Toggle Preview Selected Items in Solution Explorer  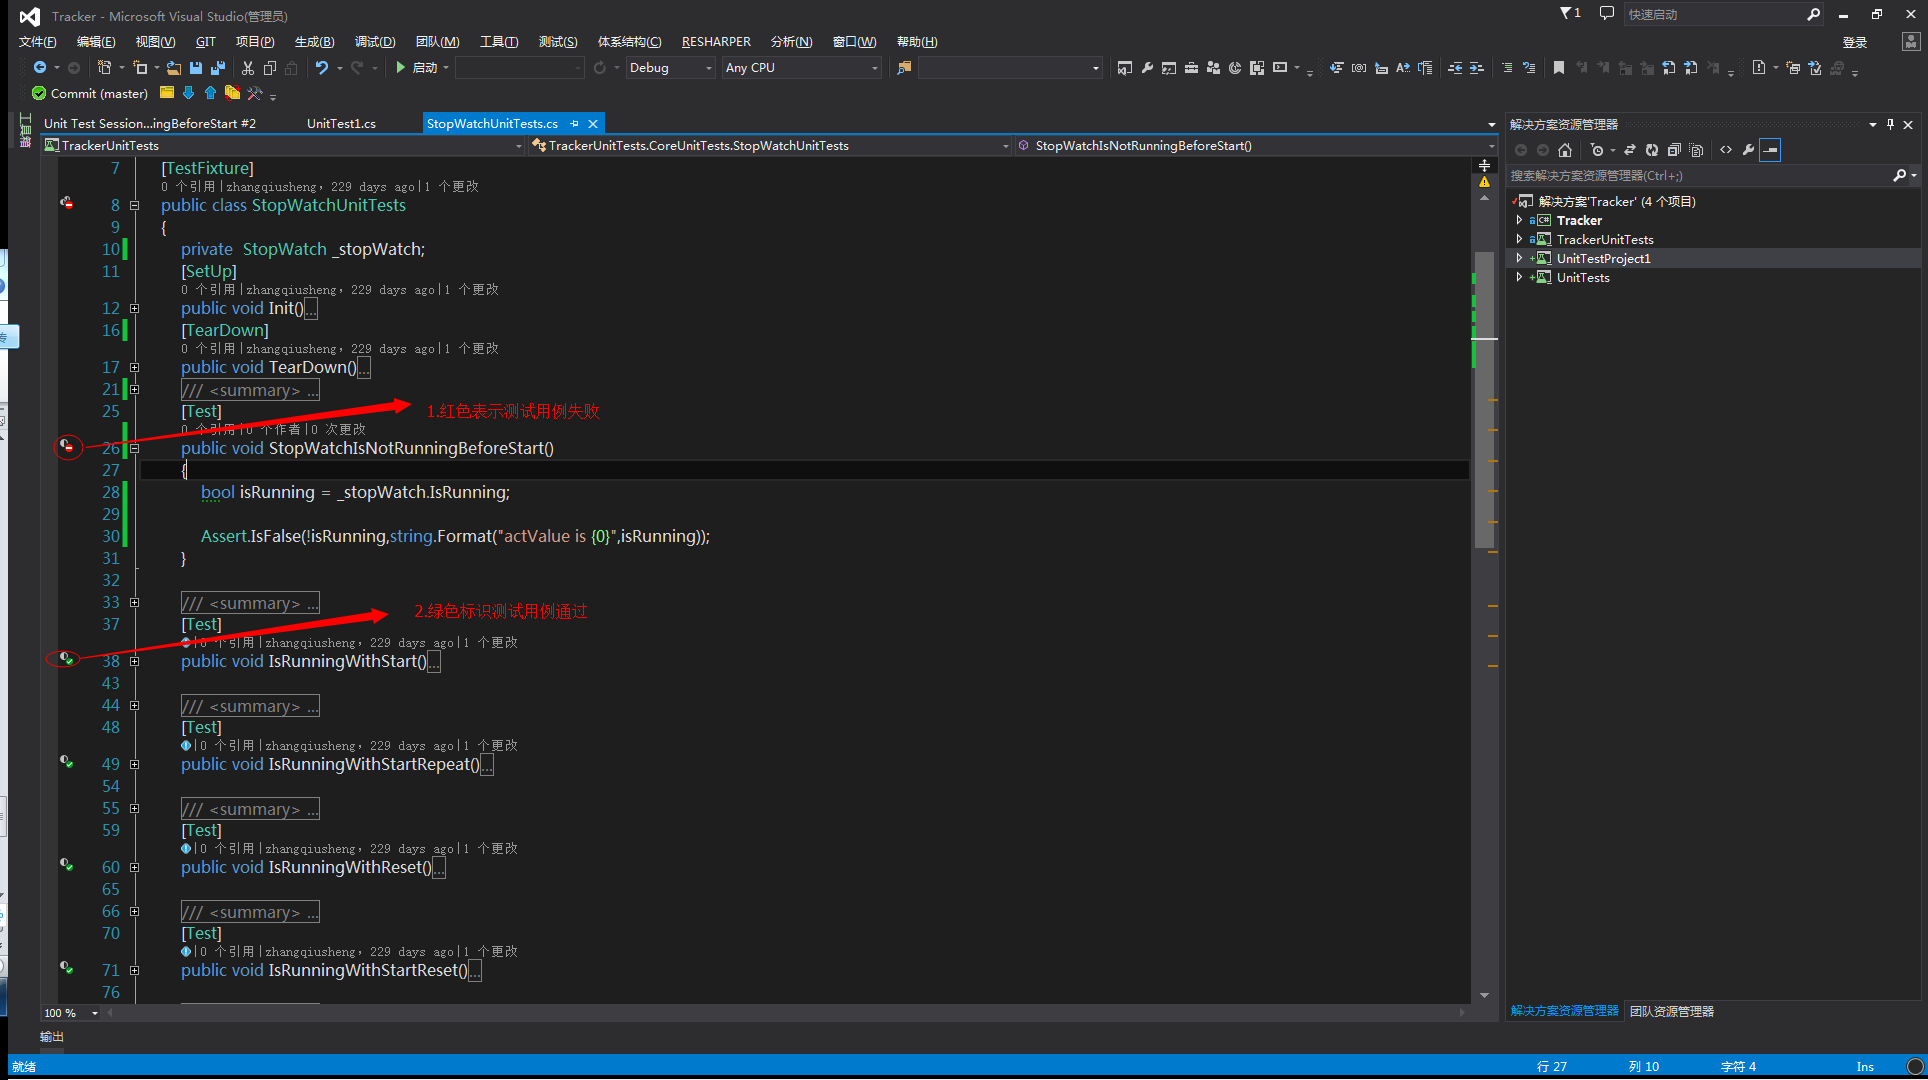(1770, 150)
